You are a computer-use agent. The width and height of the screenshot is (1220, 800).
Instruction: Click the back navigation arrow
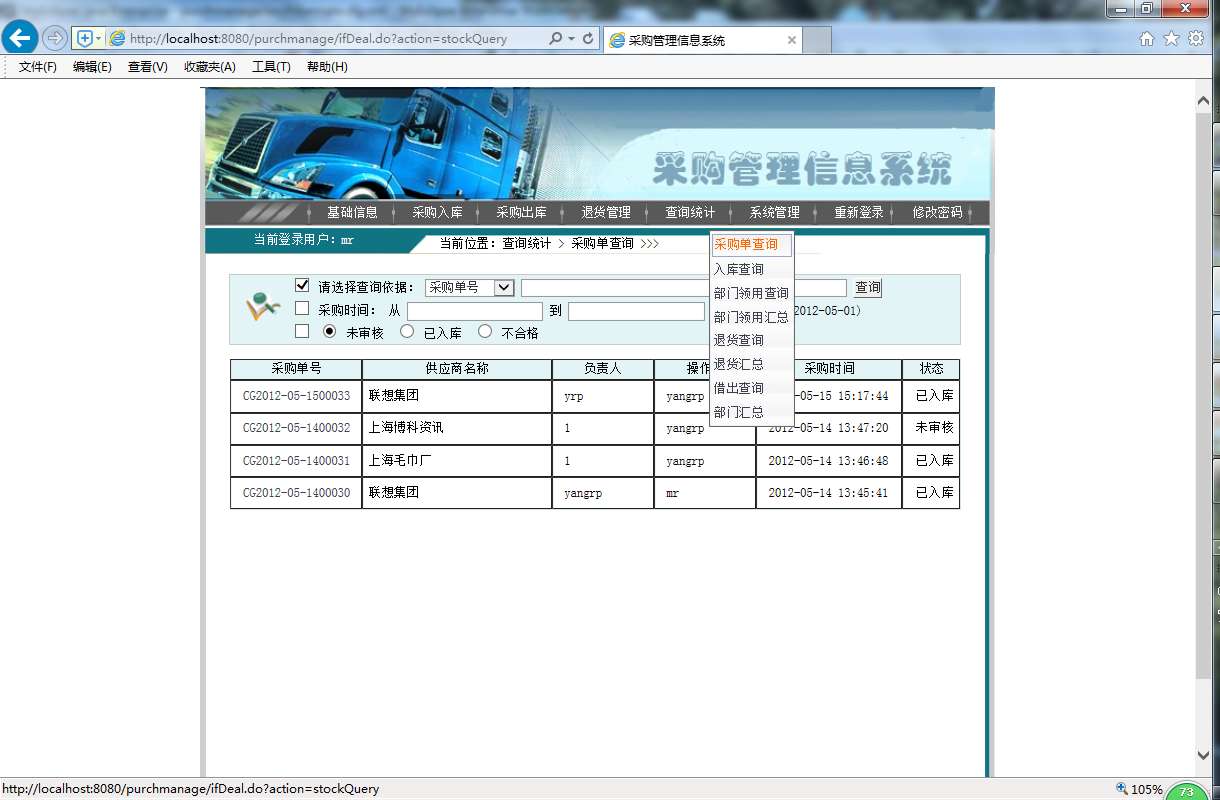(x=20, y=37)
